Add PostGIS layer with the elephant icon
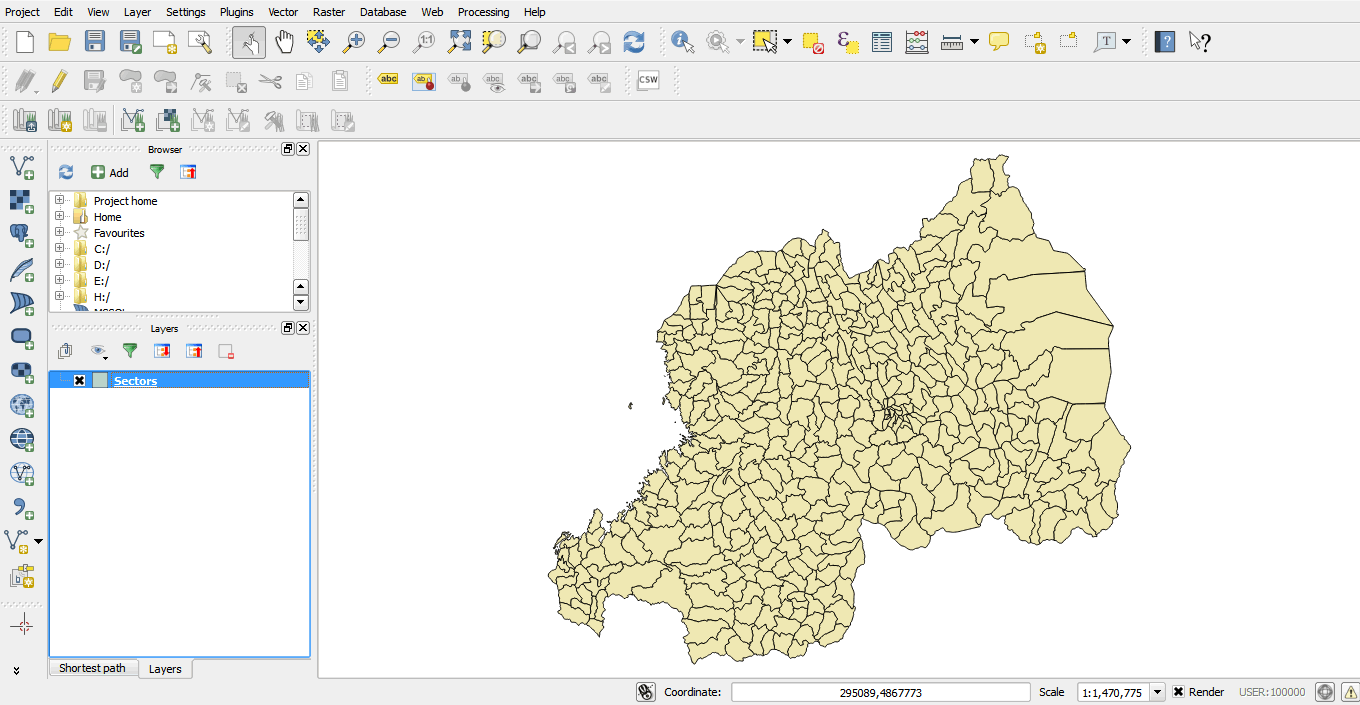 click(22, 236)
